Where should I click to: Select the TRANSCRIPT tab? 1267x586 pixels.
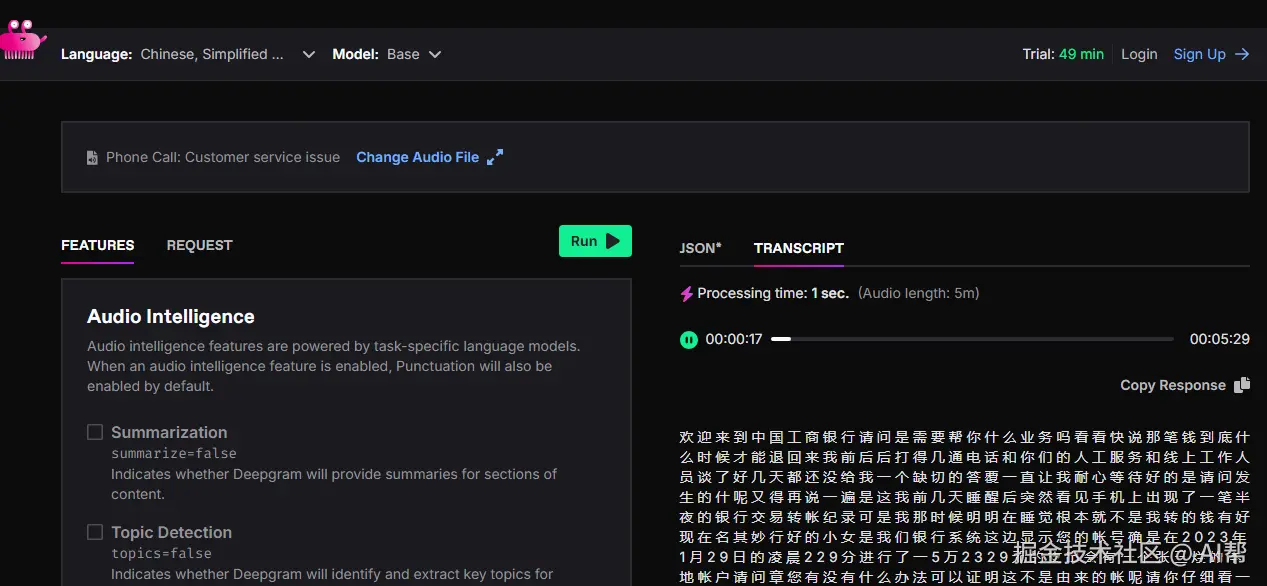click(x=799, y=248)
